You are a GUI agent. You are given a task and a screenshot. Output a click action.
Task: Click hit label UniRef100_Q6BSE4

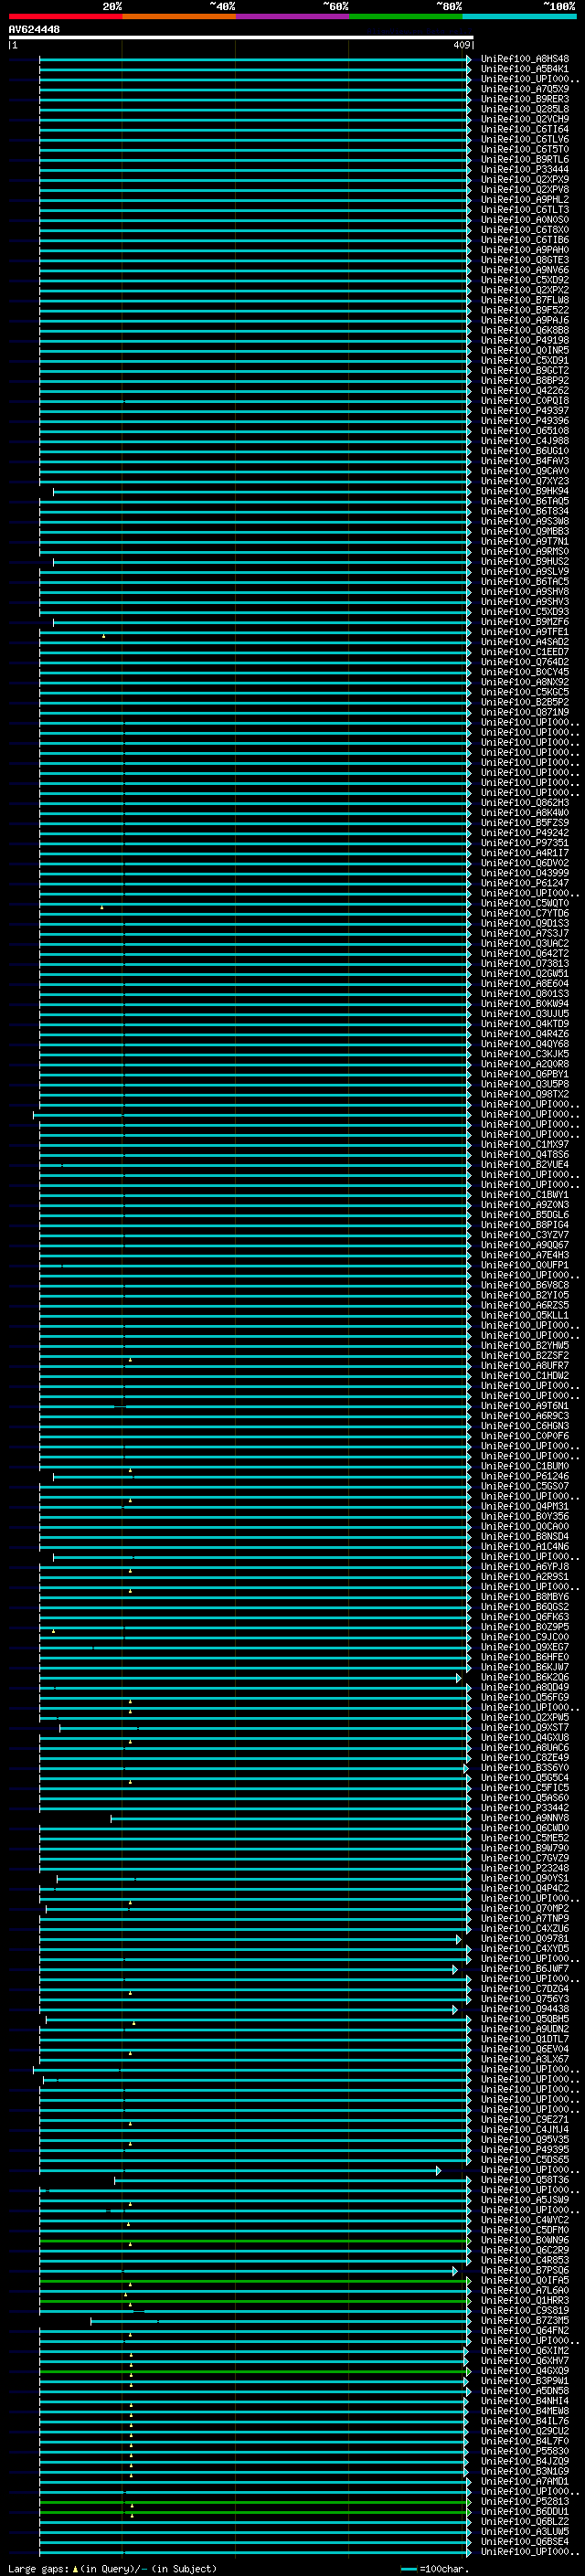click(525, 2541)
